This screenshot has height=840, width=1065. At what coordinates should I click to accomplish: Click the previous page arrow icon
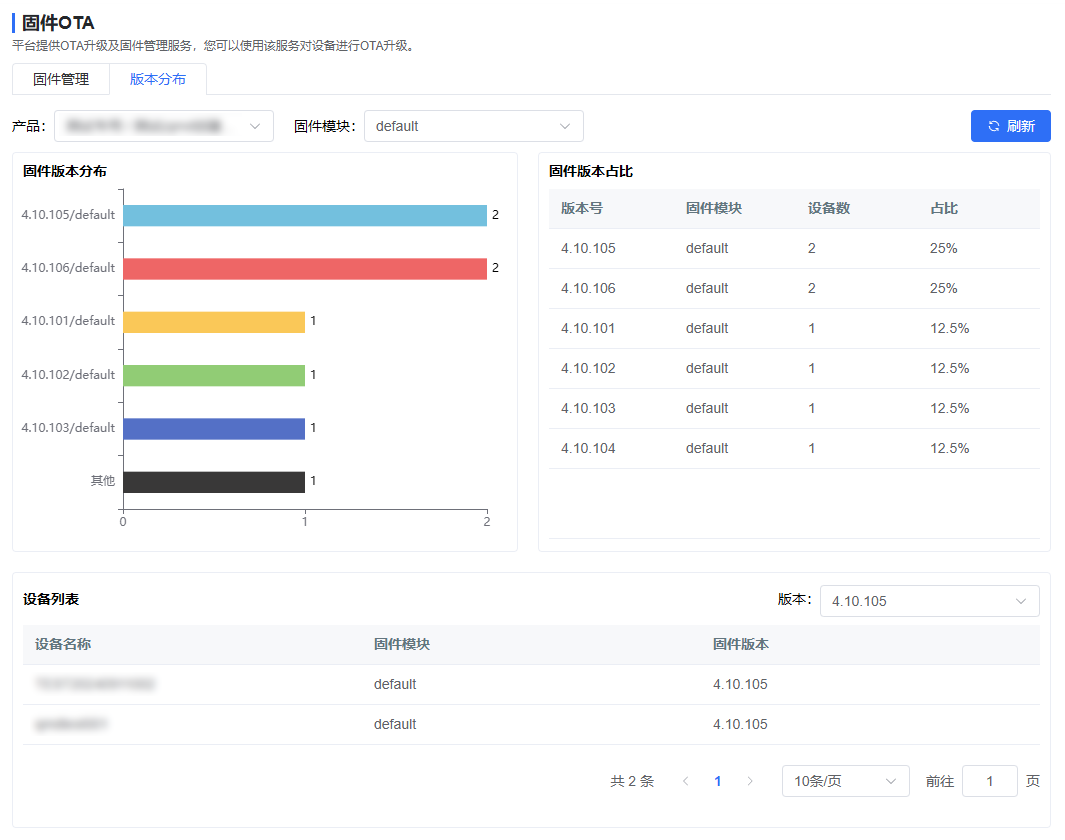[685, 781]
